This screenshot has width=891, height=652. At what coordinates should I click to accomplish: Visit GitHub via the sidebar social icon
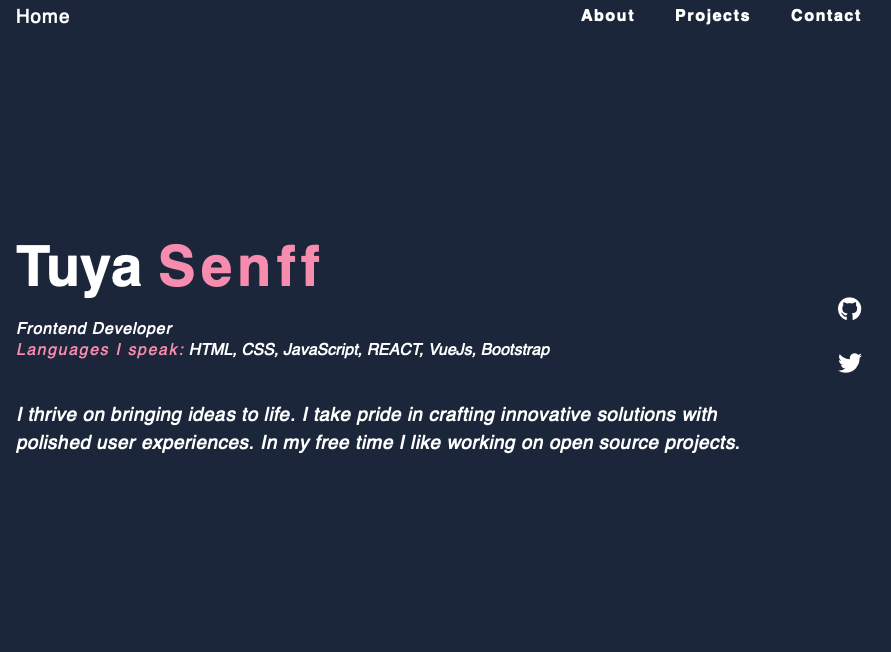849,309
